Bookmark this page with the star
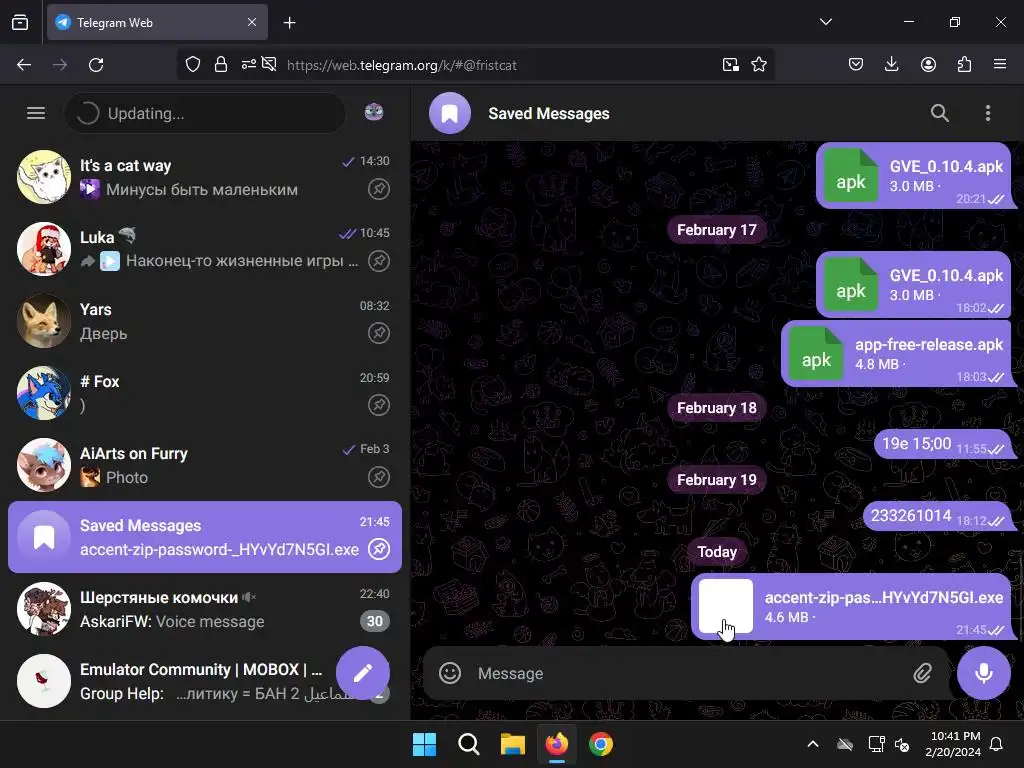 point(759,65)
